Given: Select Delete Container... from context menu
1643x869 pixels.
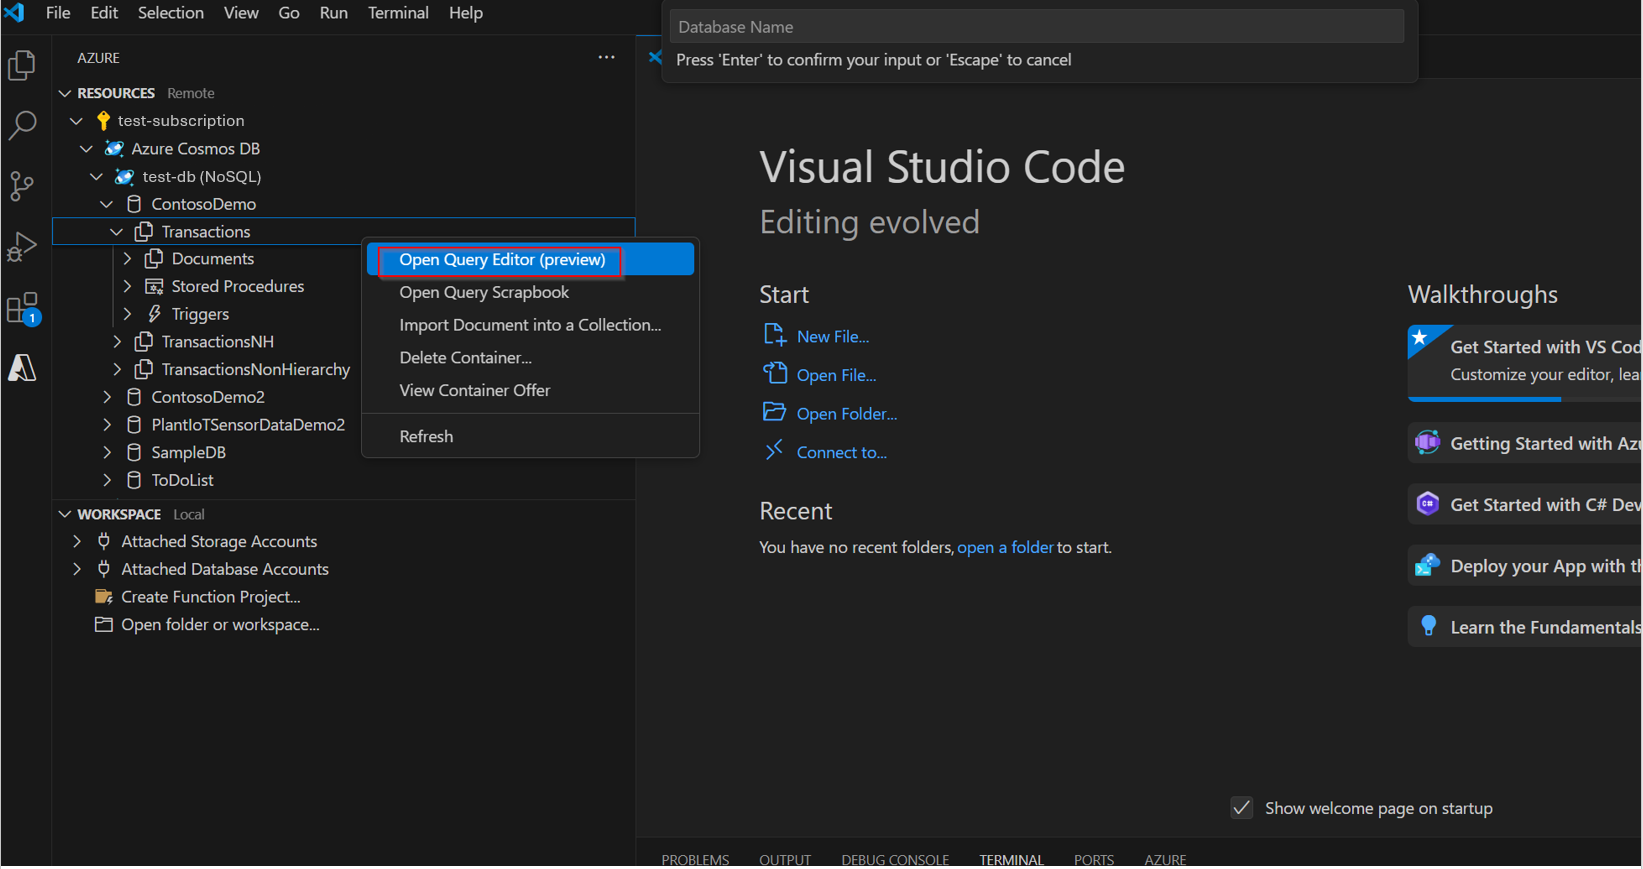Looking at the screenshot, I should pyautogui.click(x=465, y=358).
